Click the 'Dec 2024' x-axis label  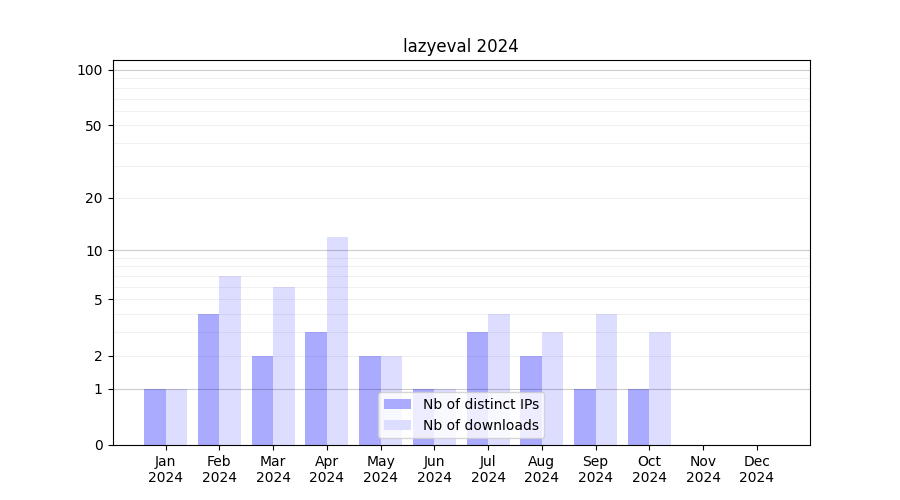point(757,469)
